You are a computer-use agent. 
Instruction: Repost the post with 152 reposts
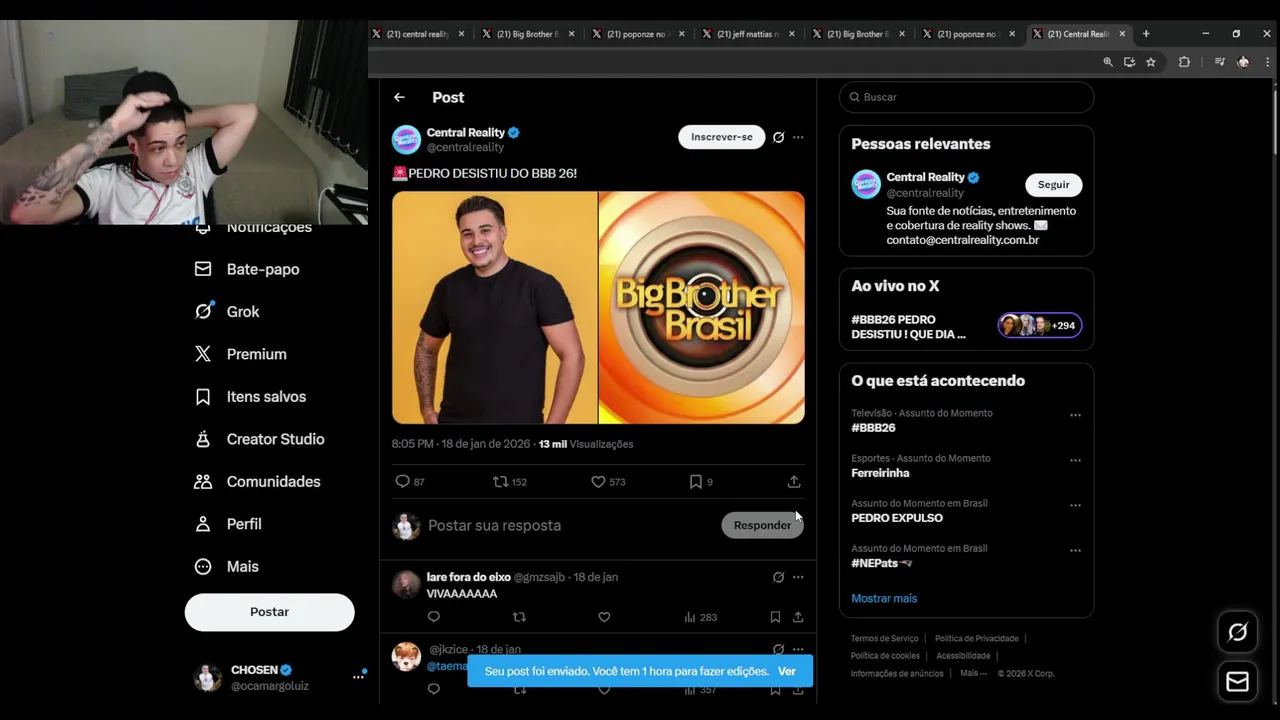click(x=501, y=482)
